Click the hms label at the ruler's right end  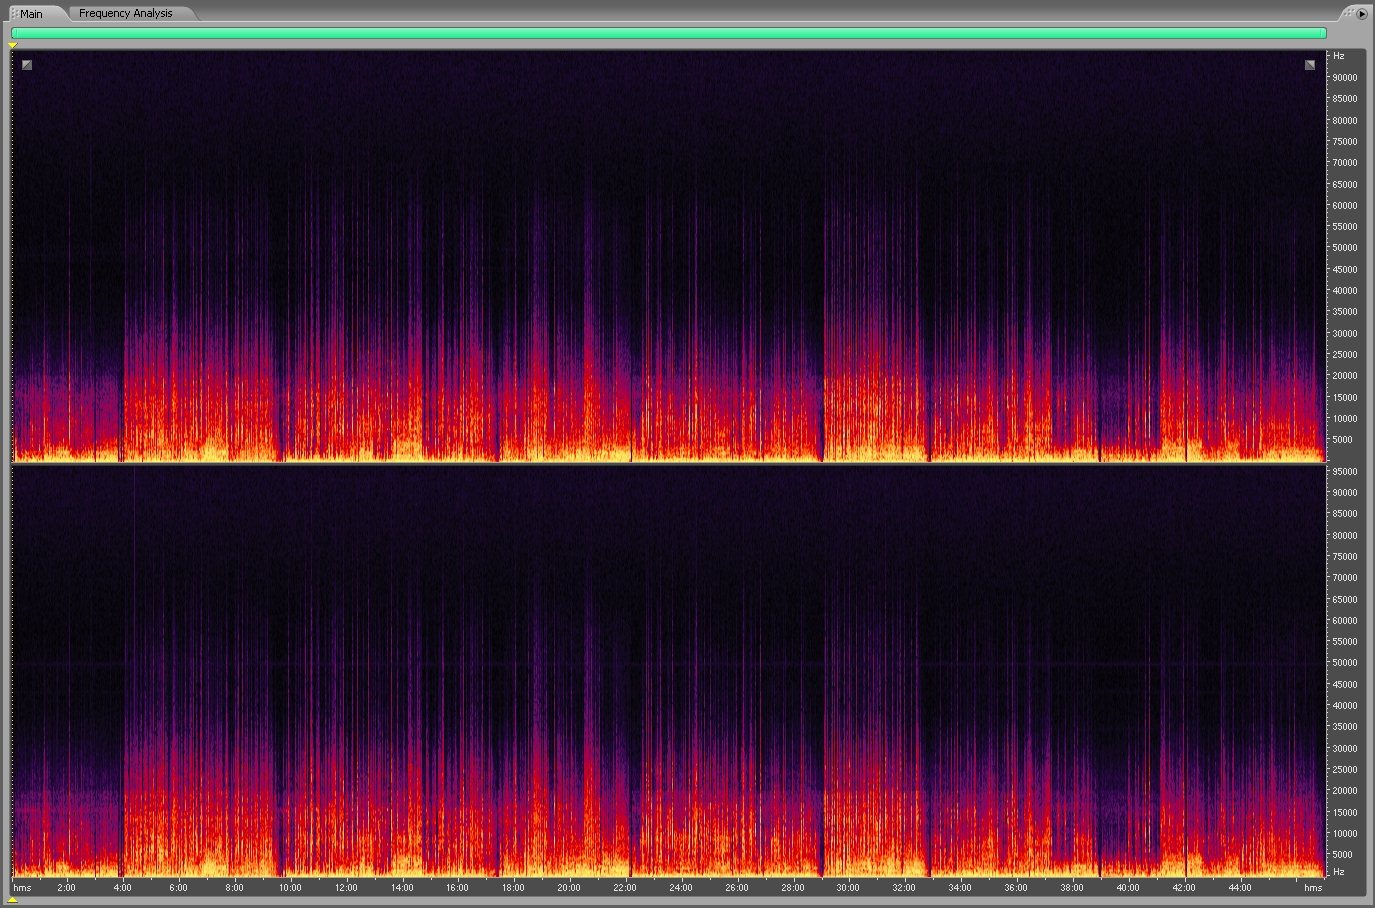coord(1313,887)
